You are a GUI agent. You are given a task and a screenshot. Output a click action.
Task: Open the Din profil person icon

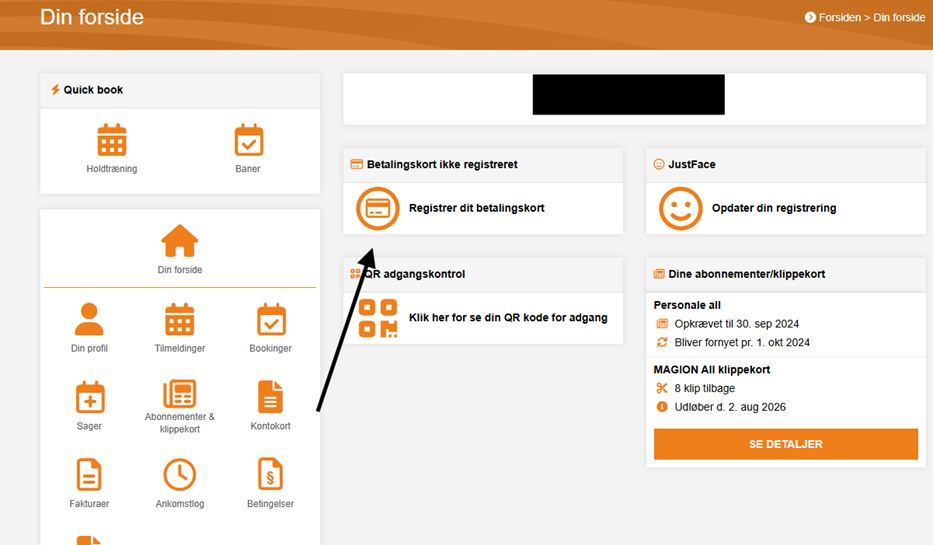pos(90,320)
